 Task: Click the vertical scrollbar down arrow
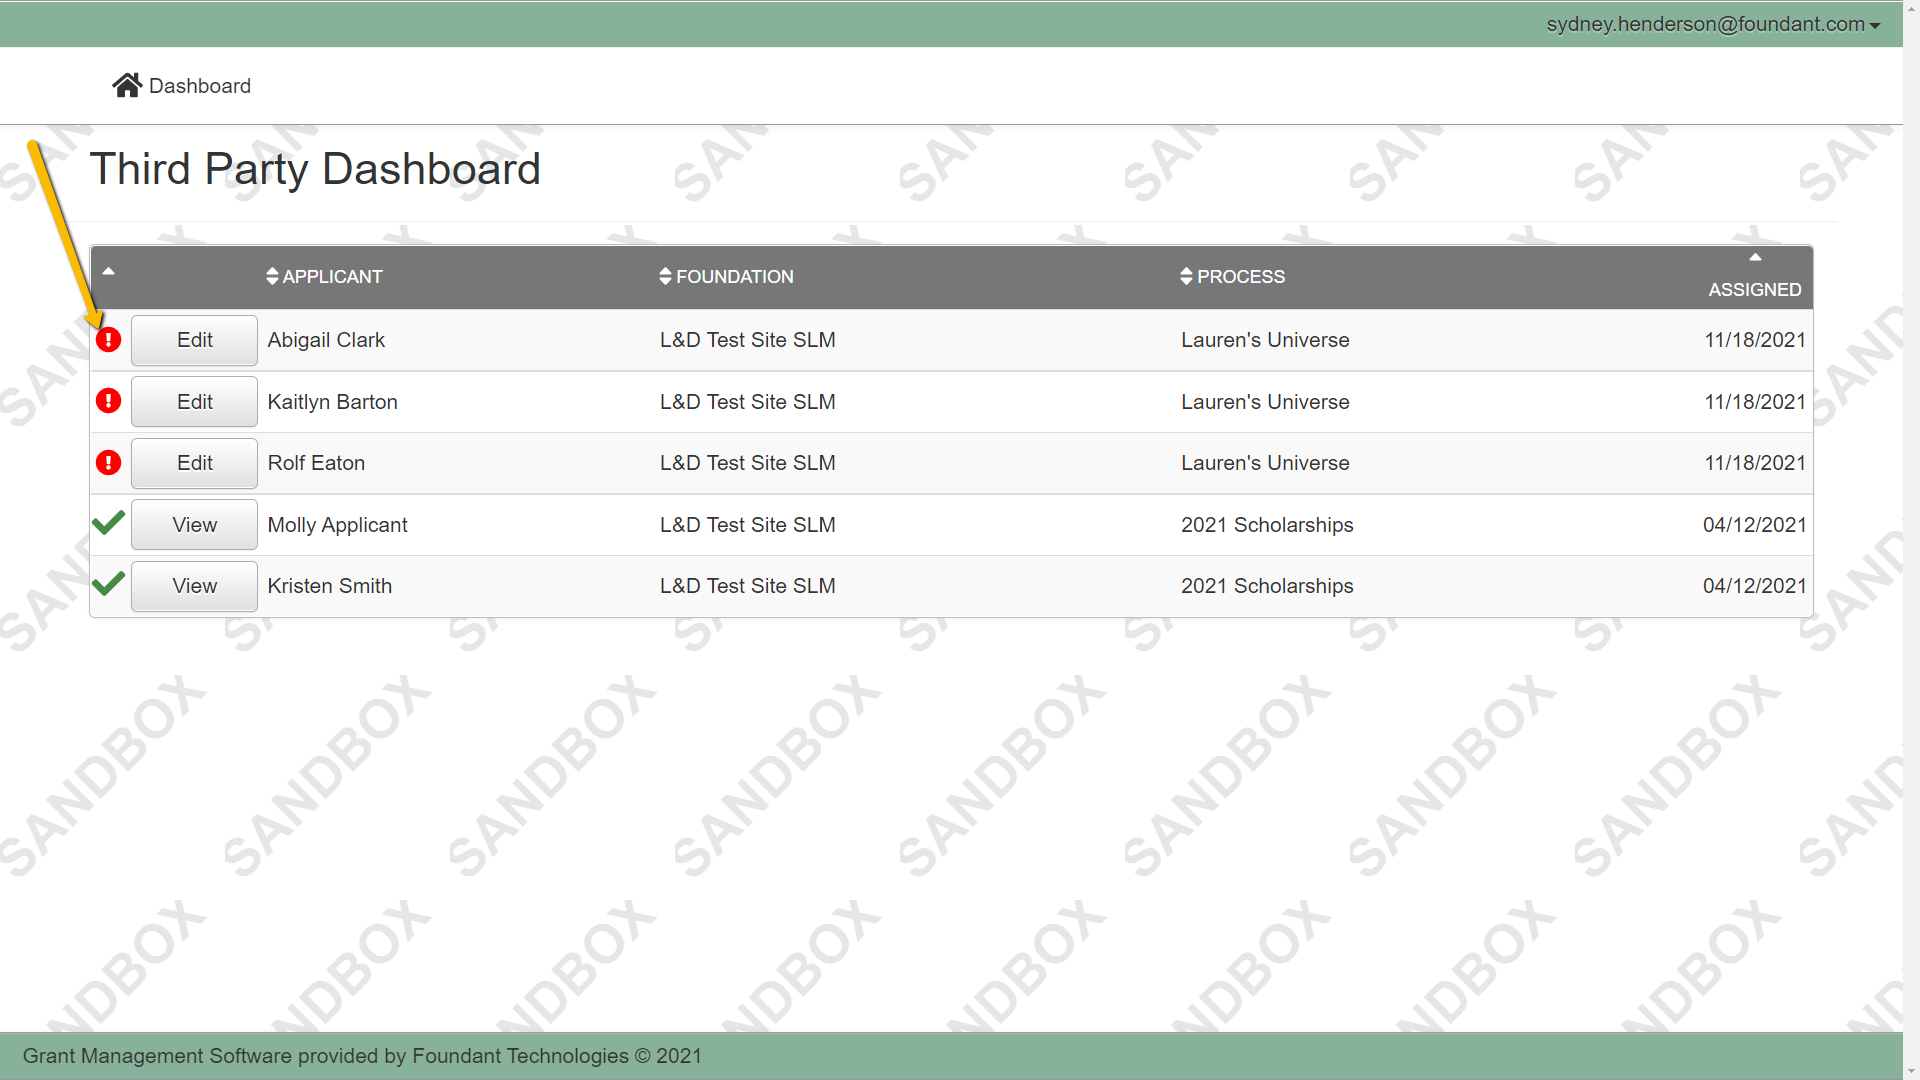pyautogui.click(x=1911, y=1071)
